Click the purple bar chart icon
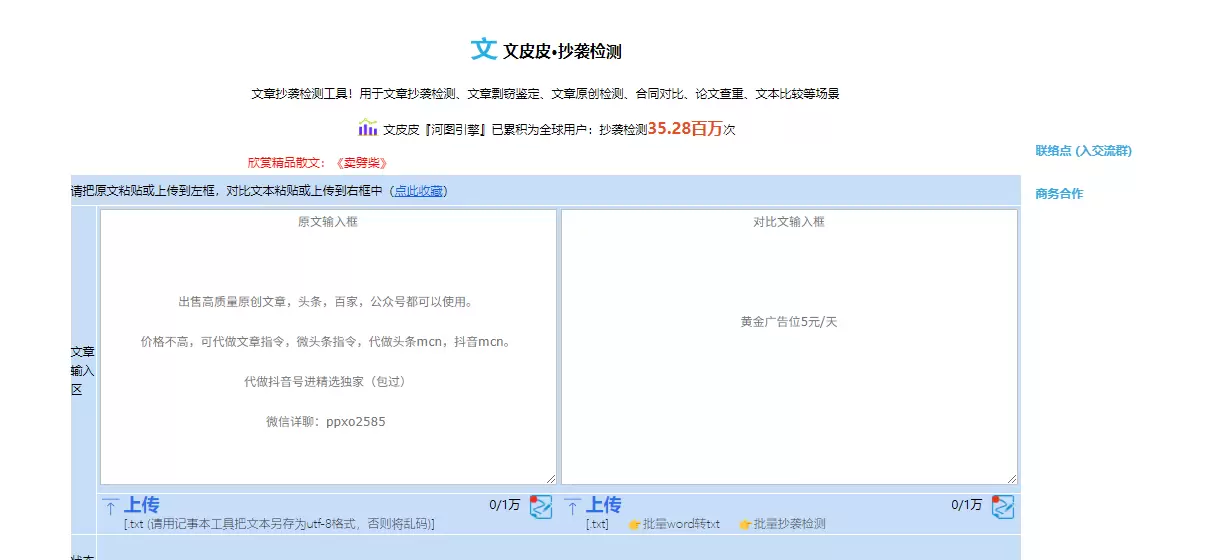 368,128
